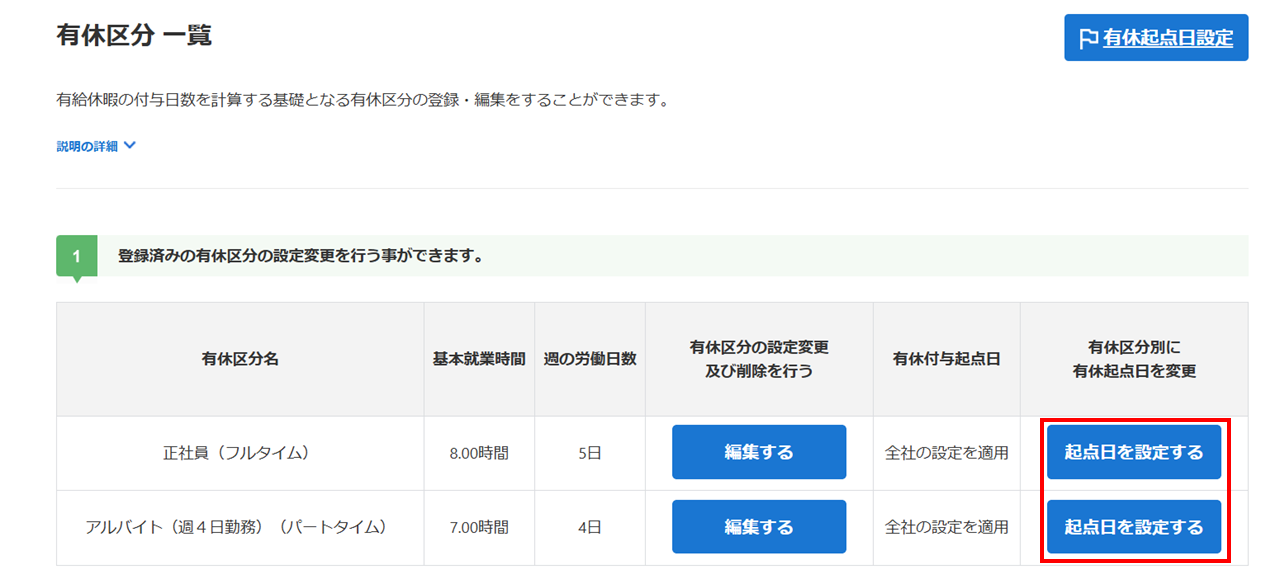
Task: Open the 有休起点日設定 button
Action: click(1156, 38)
